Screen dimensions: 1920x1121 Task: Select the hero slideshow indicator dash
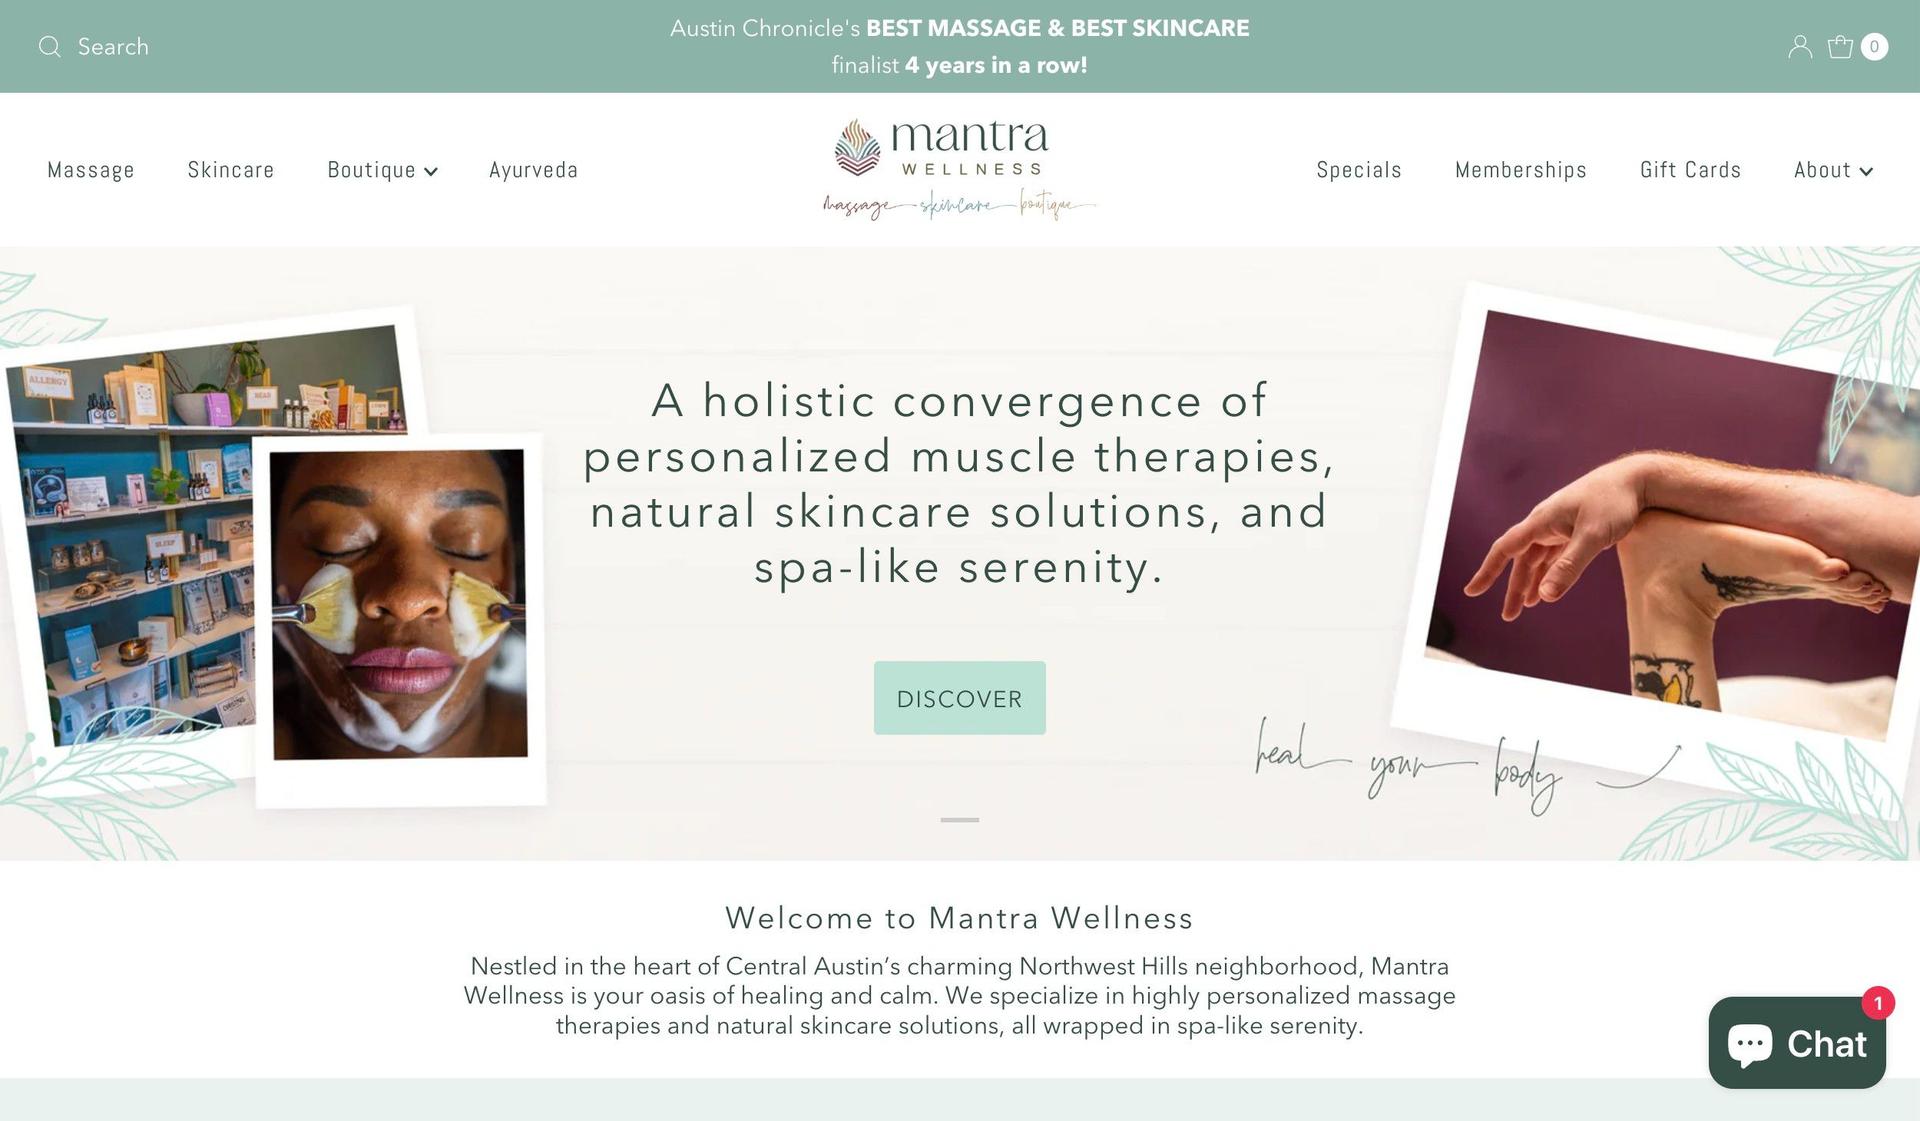point(960,820)
